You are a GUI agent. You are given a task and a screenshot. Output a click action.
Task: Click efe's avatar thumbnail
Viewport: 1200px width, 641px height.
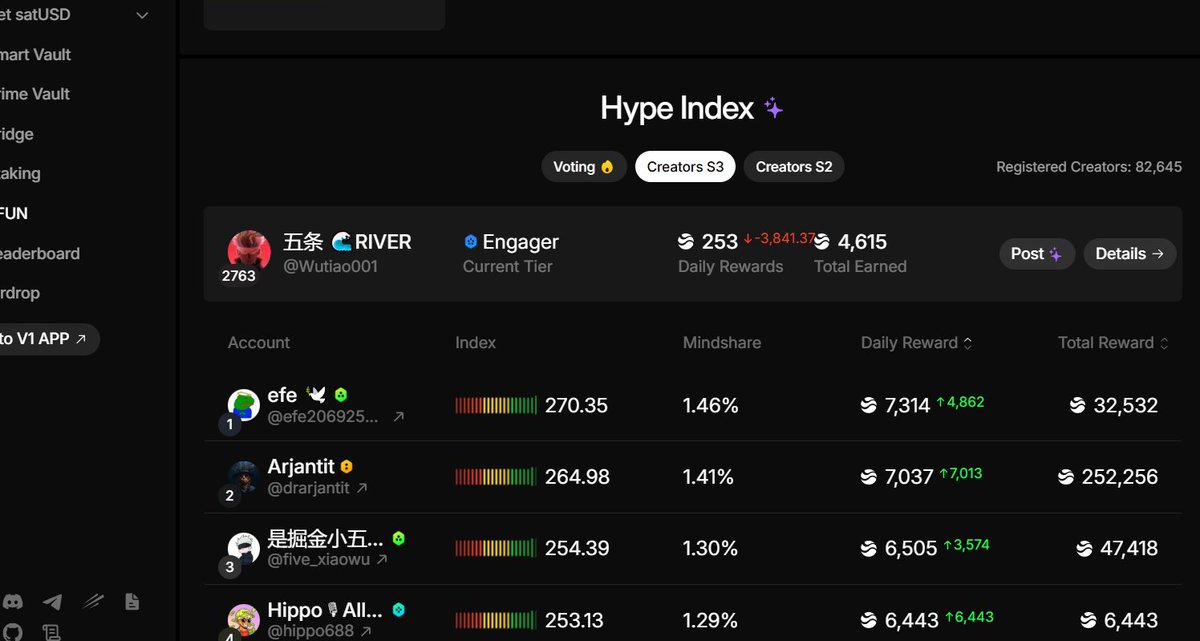pyautogui.click(x=243, y=405)
